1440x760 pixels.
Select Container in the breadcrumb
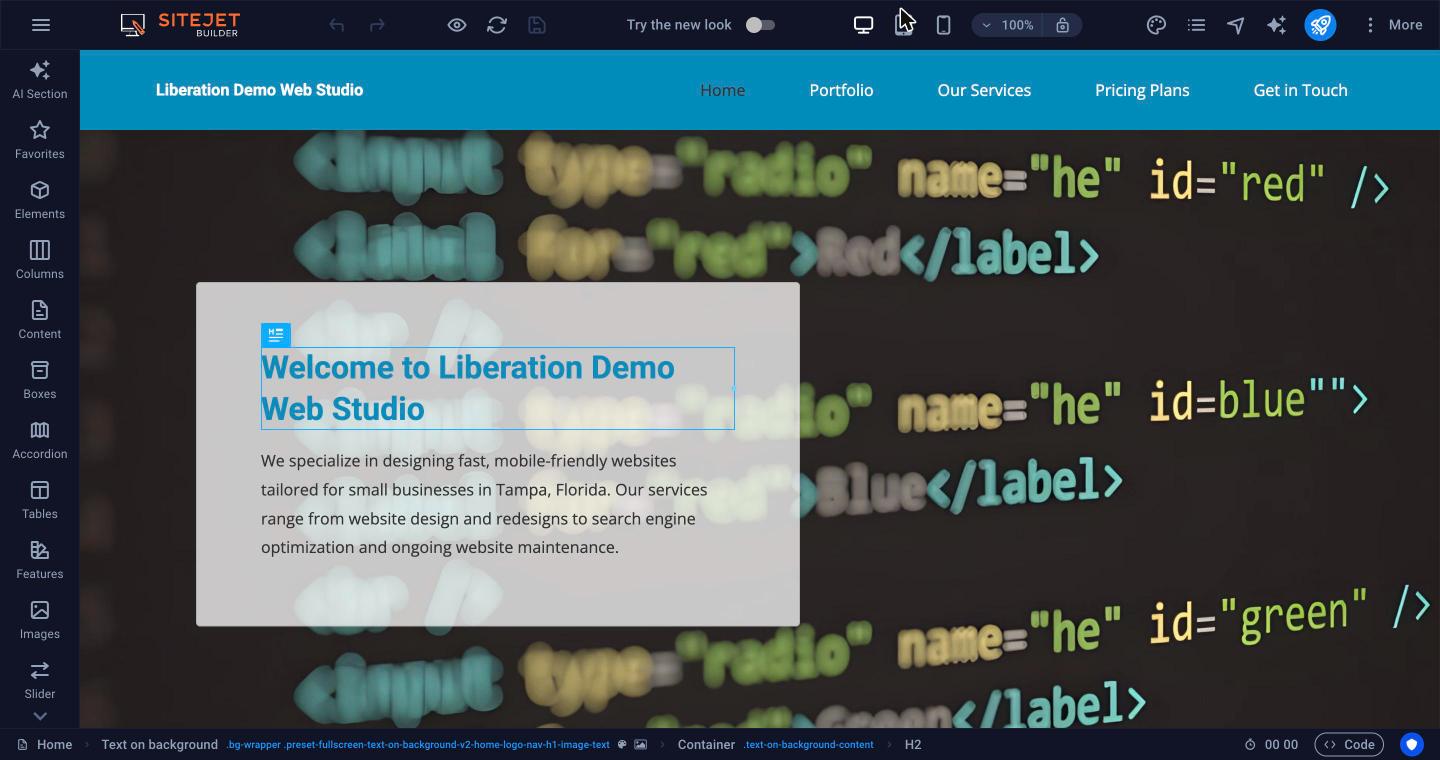[706, 745]
